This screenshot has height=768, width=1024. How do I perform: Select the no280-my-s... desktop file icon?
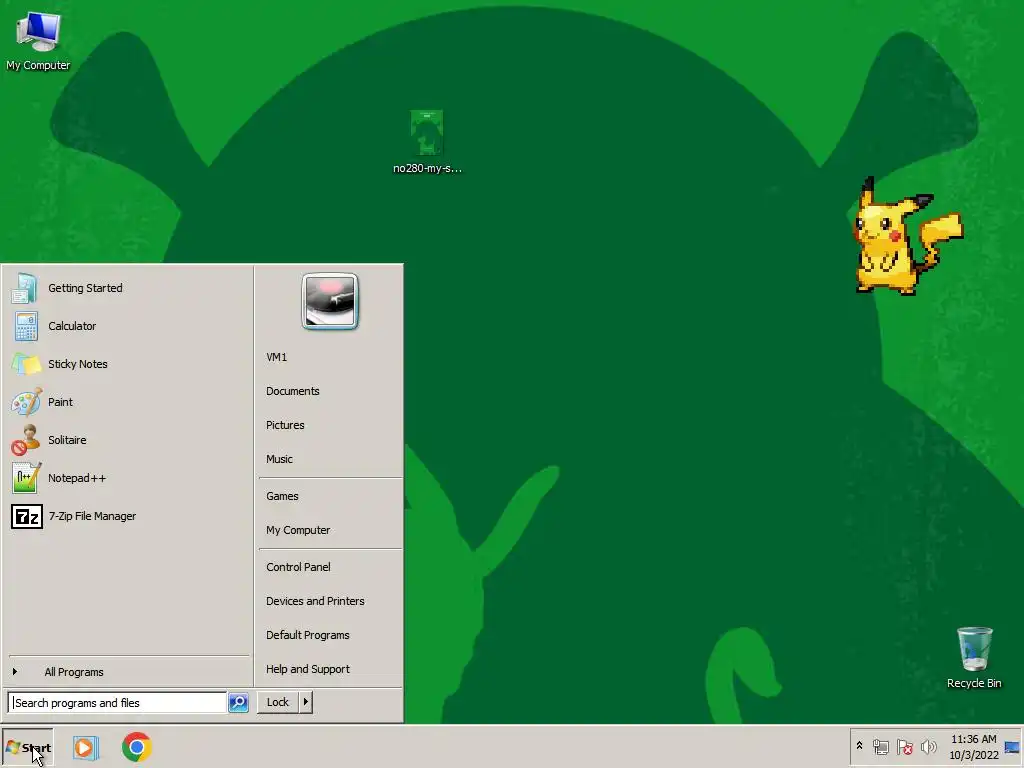427,141
